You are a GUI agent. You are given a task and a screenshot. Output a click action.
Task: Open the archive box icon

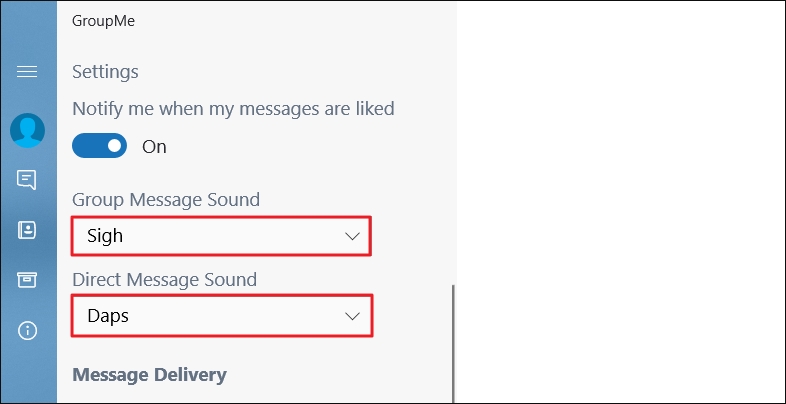27,280
